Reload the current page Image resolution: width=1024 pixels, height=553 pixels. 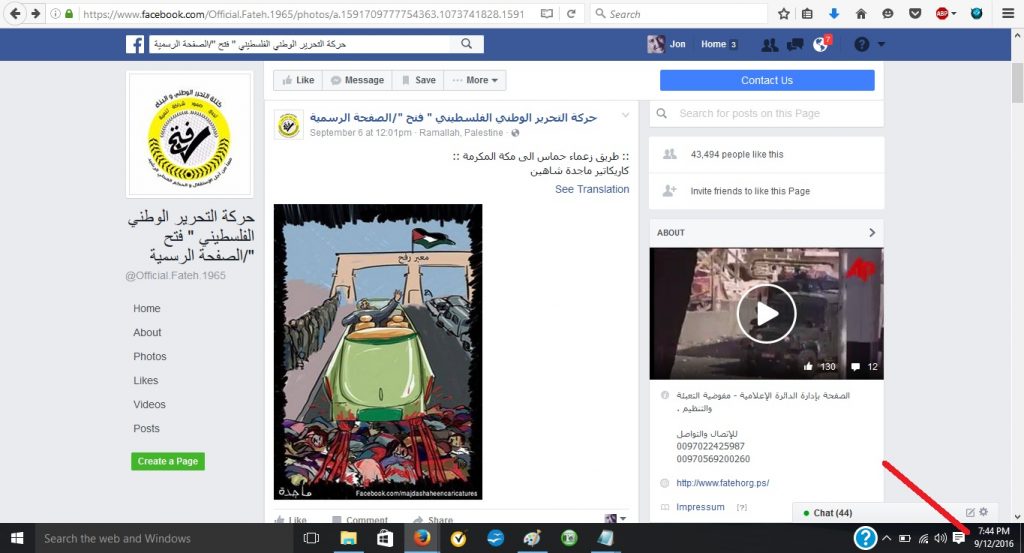click(x=571, y=14)
